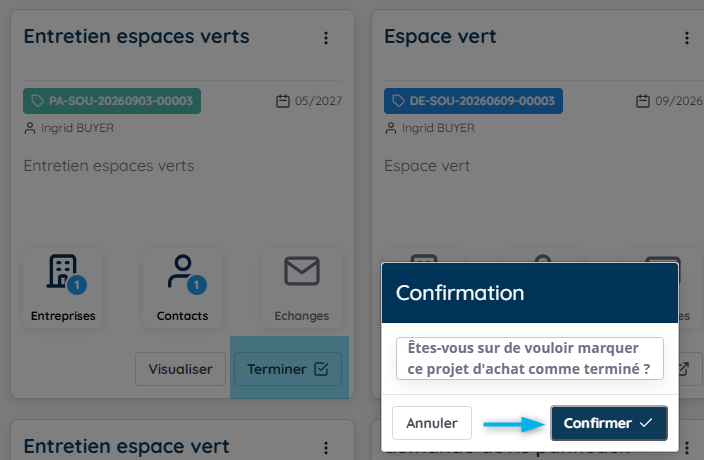Click user icon beside Ingrid BUYER in Espace vert card
This screenshot has width=704, height=460.
coord(391,128)
